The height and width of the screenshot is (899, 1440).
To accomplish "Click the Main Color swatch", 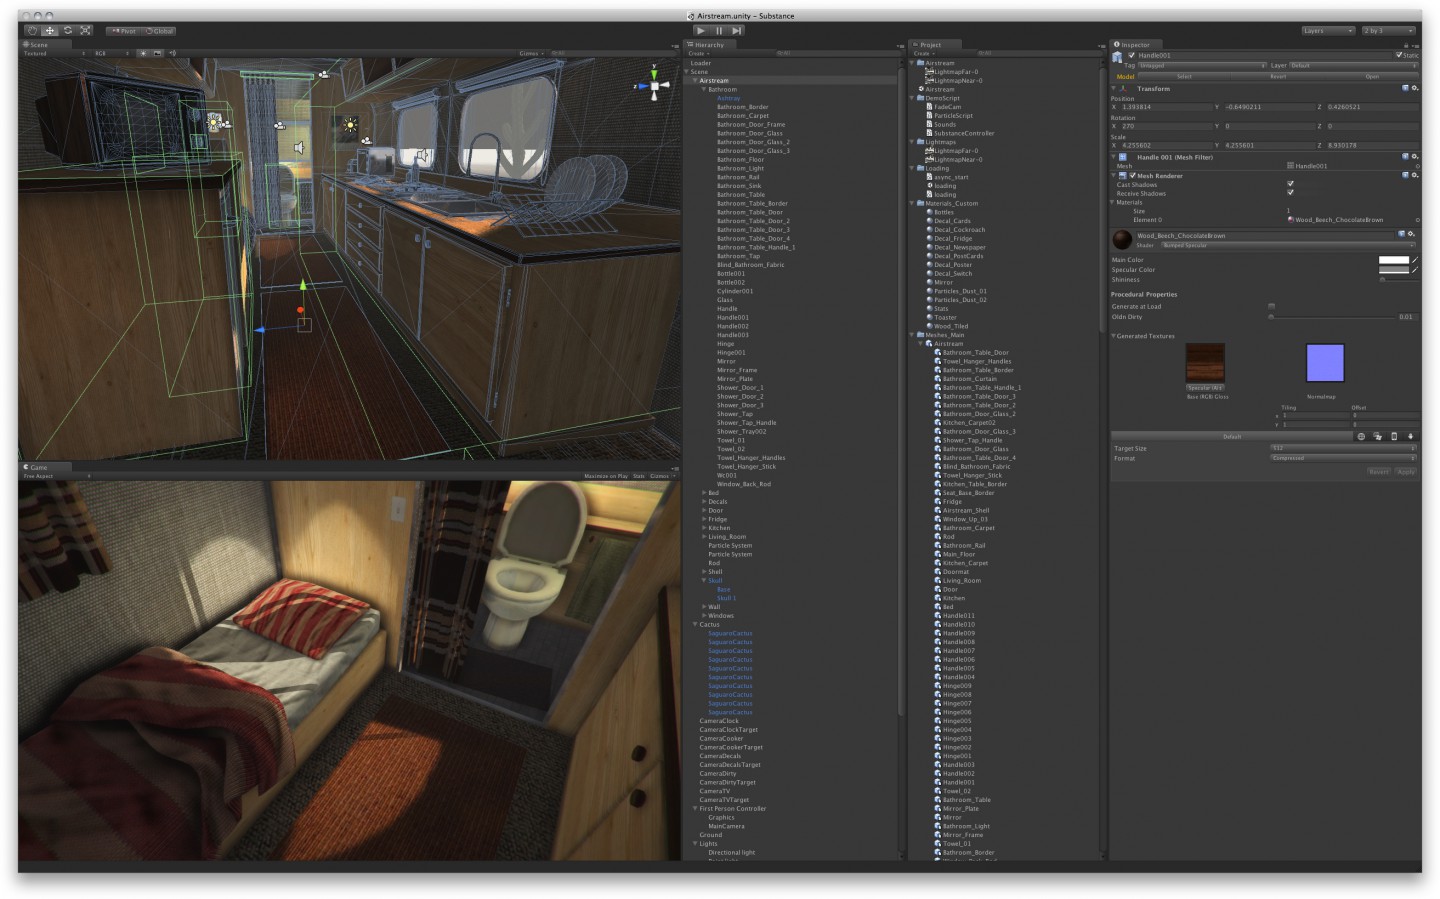I will [x=1392, y=259].
